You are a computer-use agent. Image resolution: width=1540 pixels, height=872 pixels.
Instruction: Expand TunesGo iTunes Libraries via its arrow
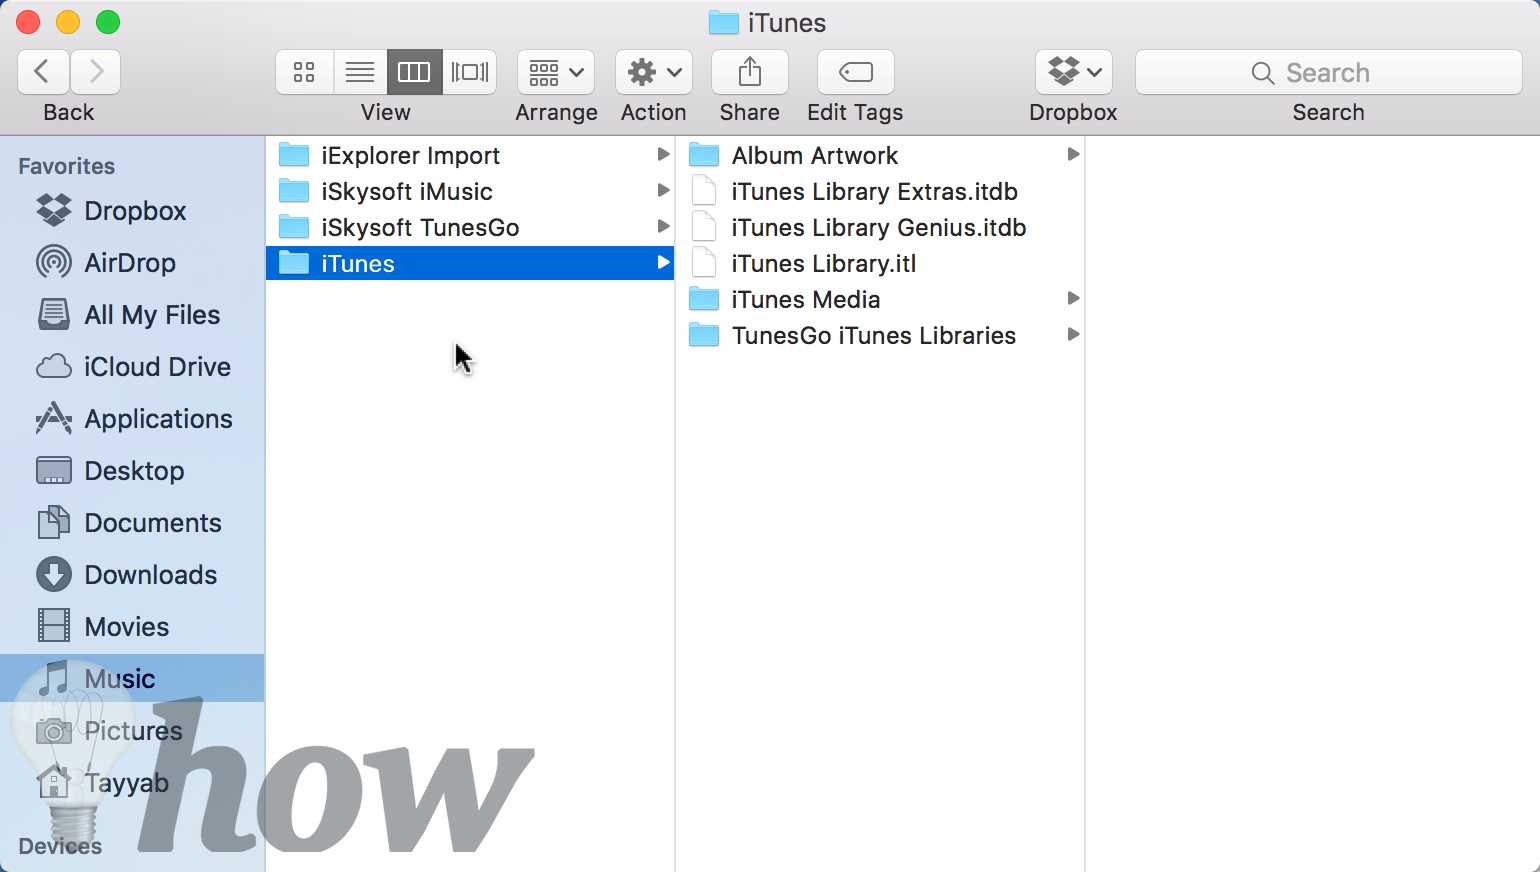(1073, 335)
